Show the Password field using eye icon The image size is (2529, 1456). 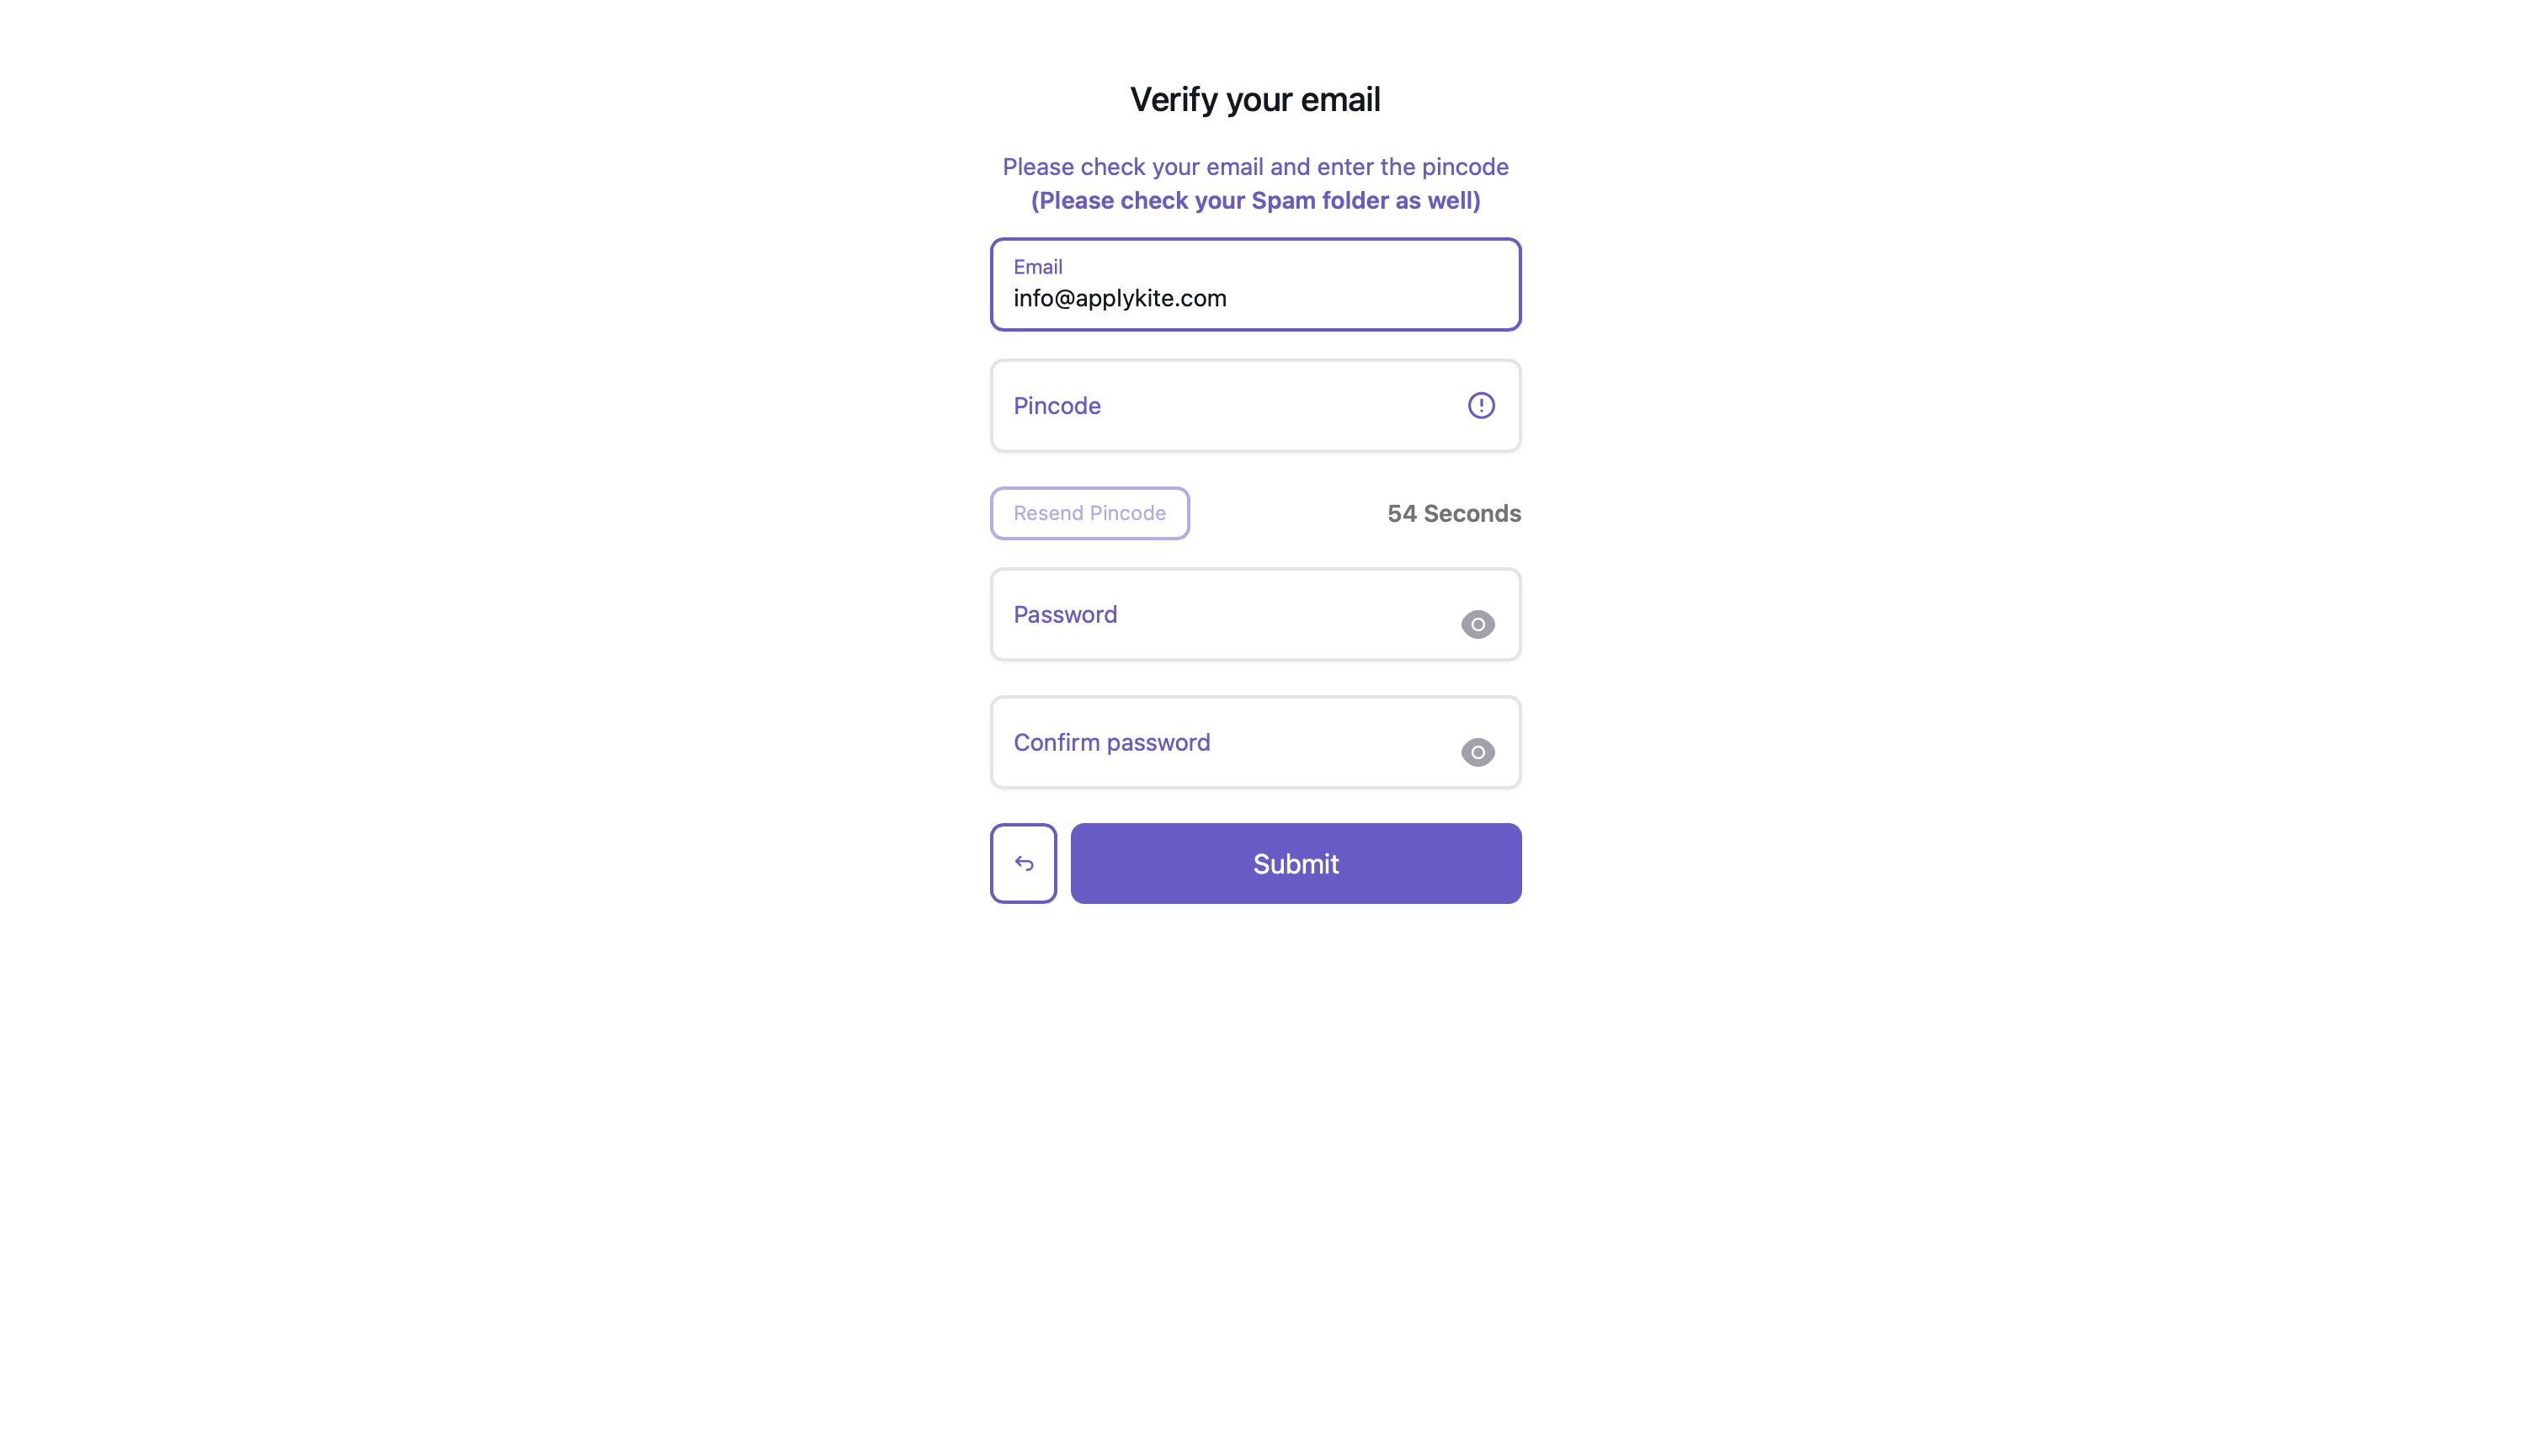click(1477, 624)
